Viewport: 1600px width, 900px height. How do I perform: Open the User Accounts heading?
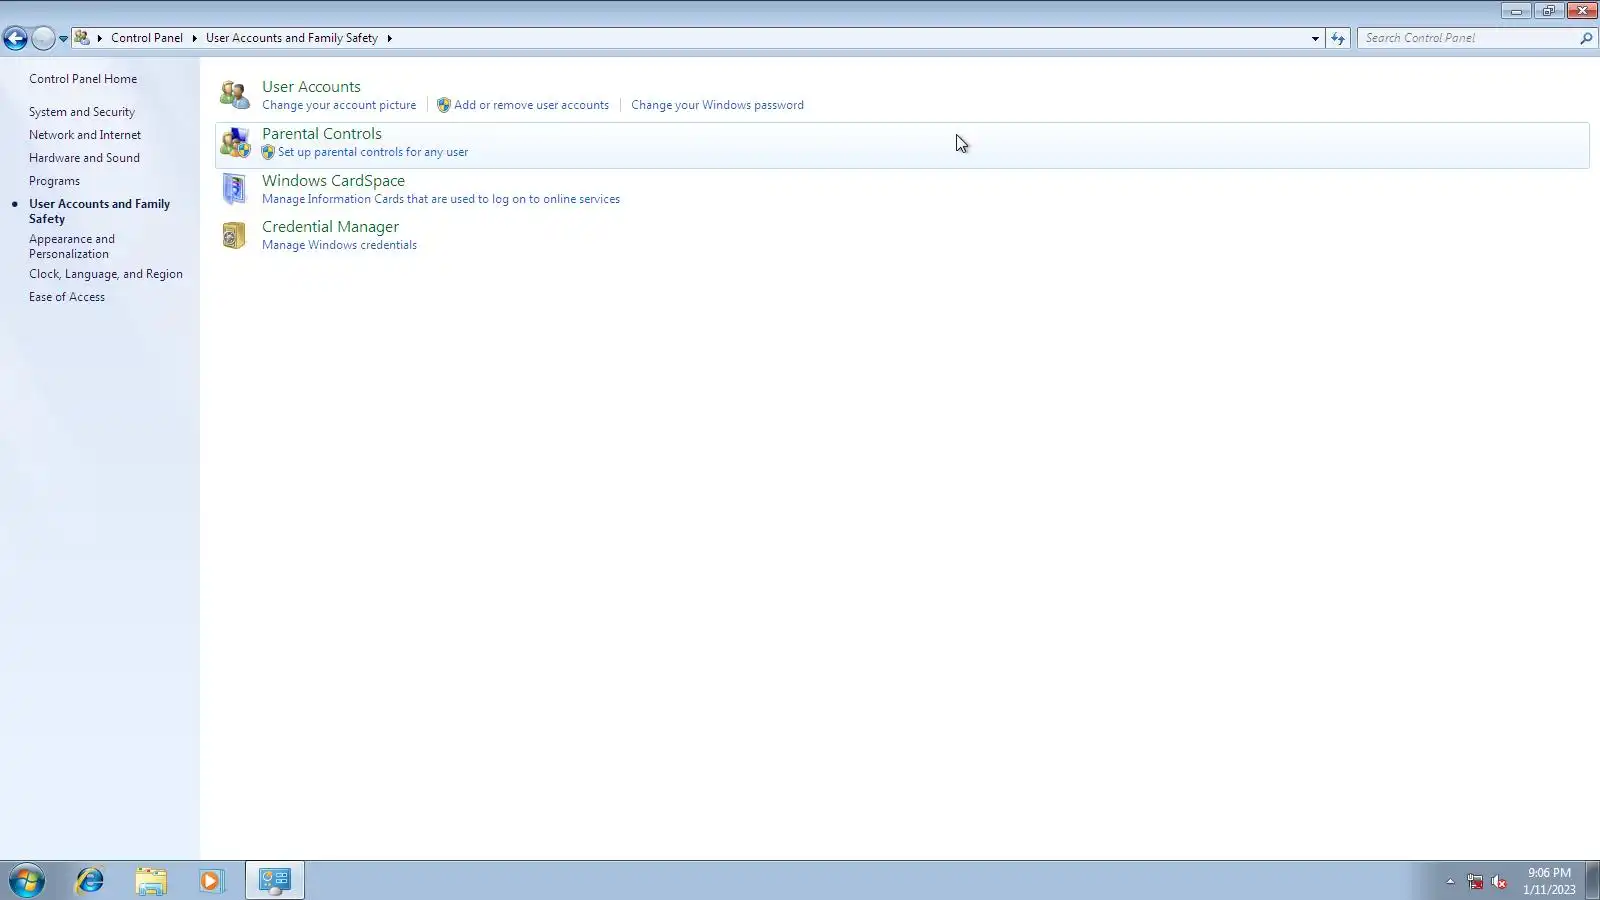tap(311, 87)
